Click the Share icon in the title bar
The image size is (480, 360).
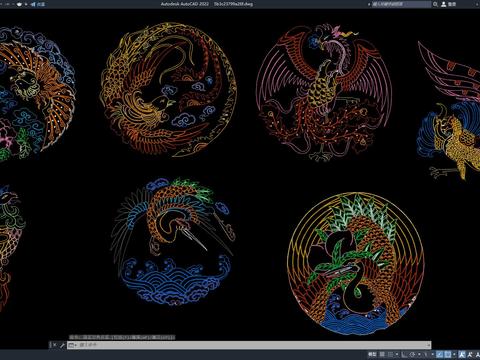tap(39, 4)
